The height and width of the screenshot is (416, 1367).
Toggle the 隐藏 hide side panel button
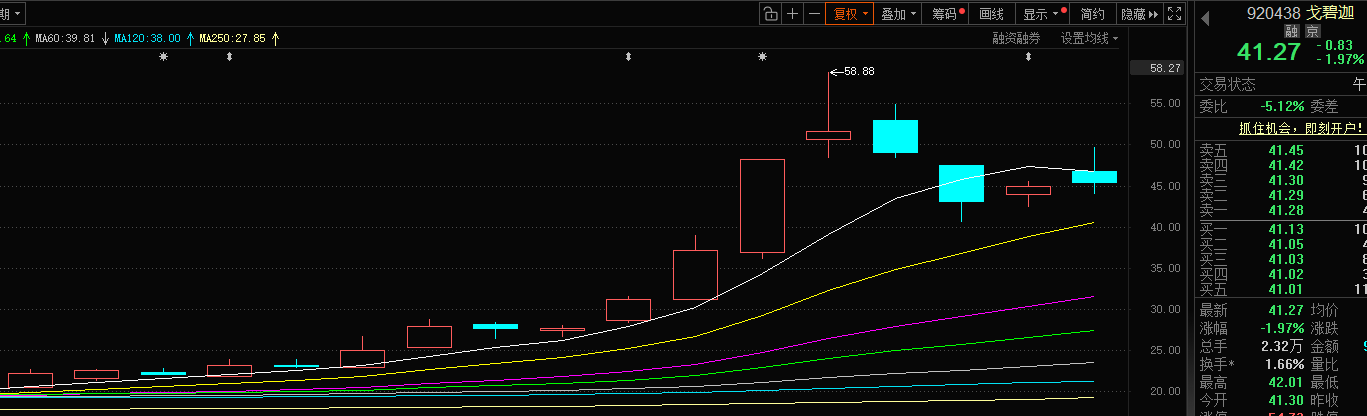[x=1138, y=14]
